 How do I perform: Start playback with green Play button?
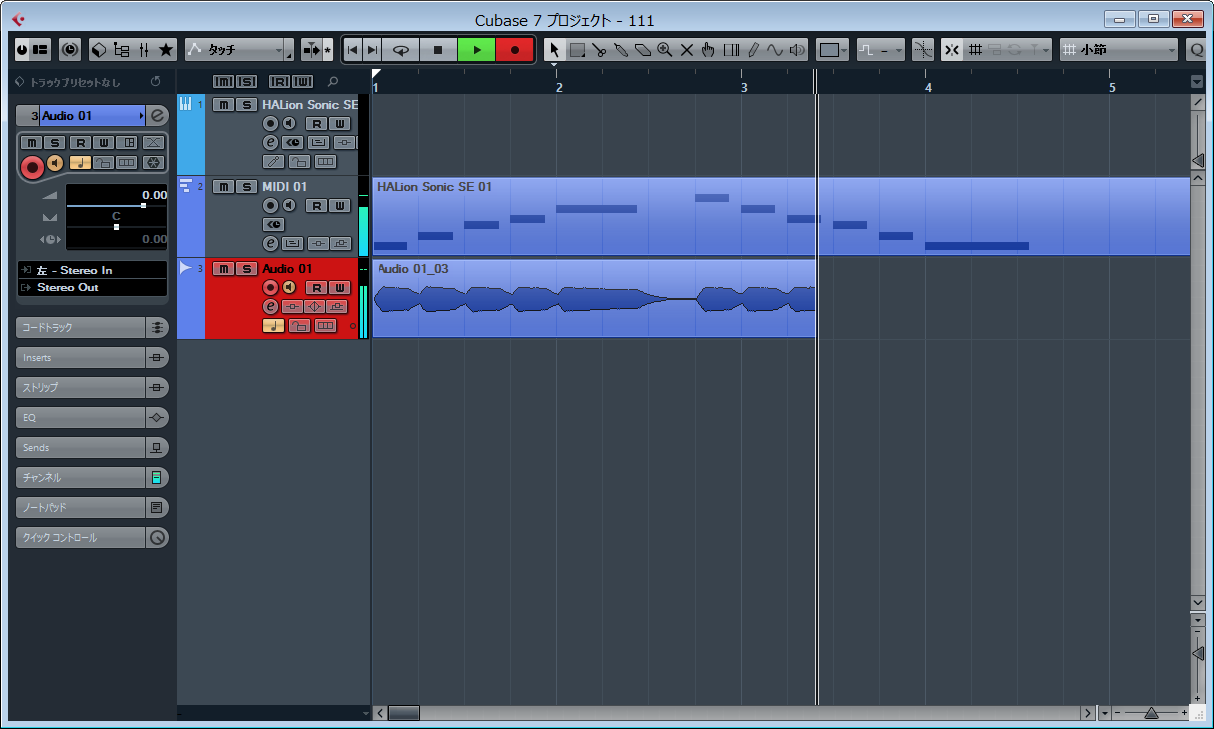point(477,49)
